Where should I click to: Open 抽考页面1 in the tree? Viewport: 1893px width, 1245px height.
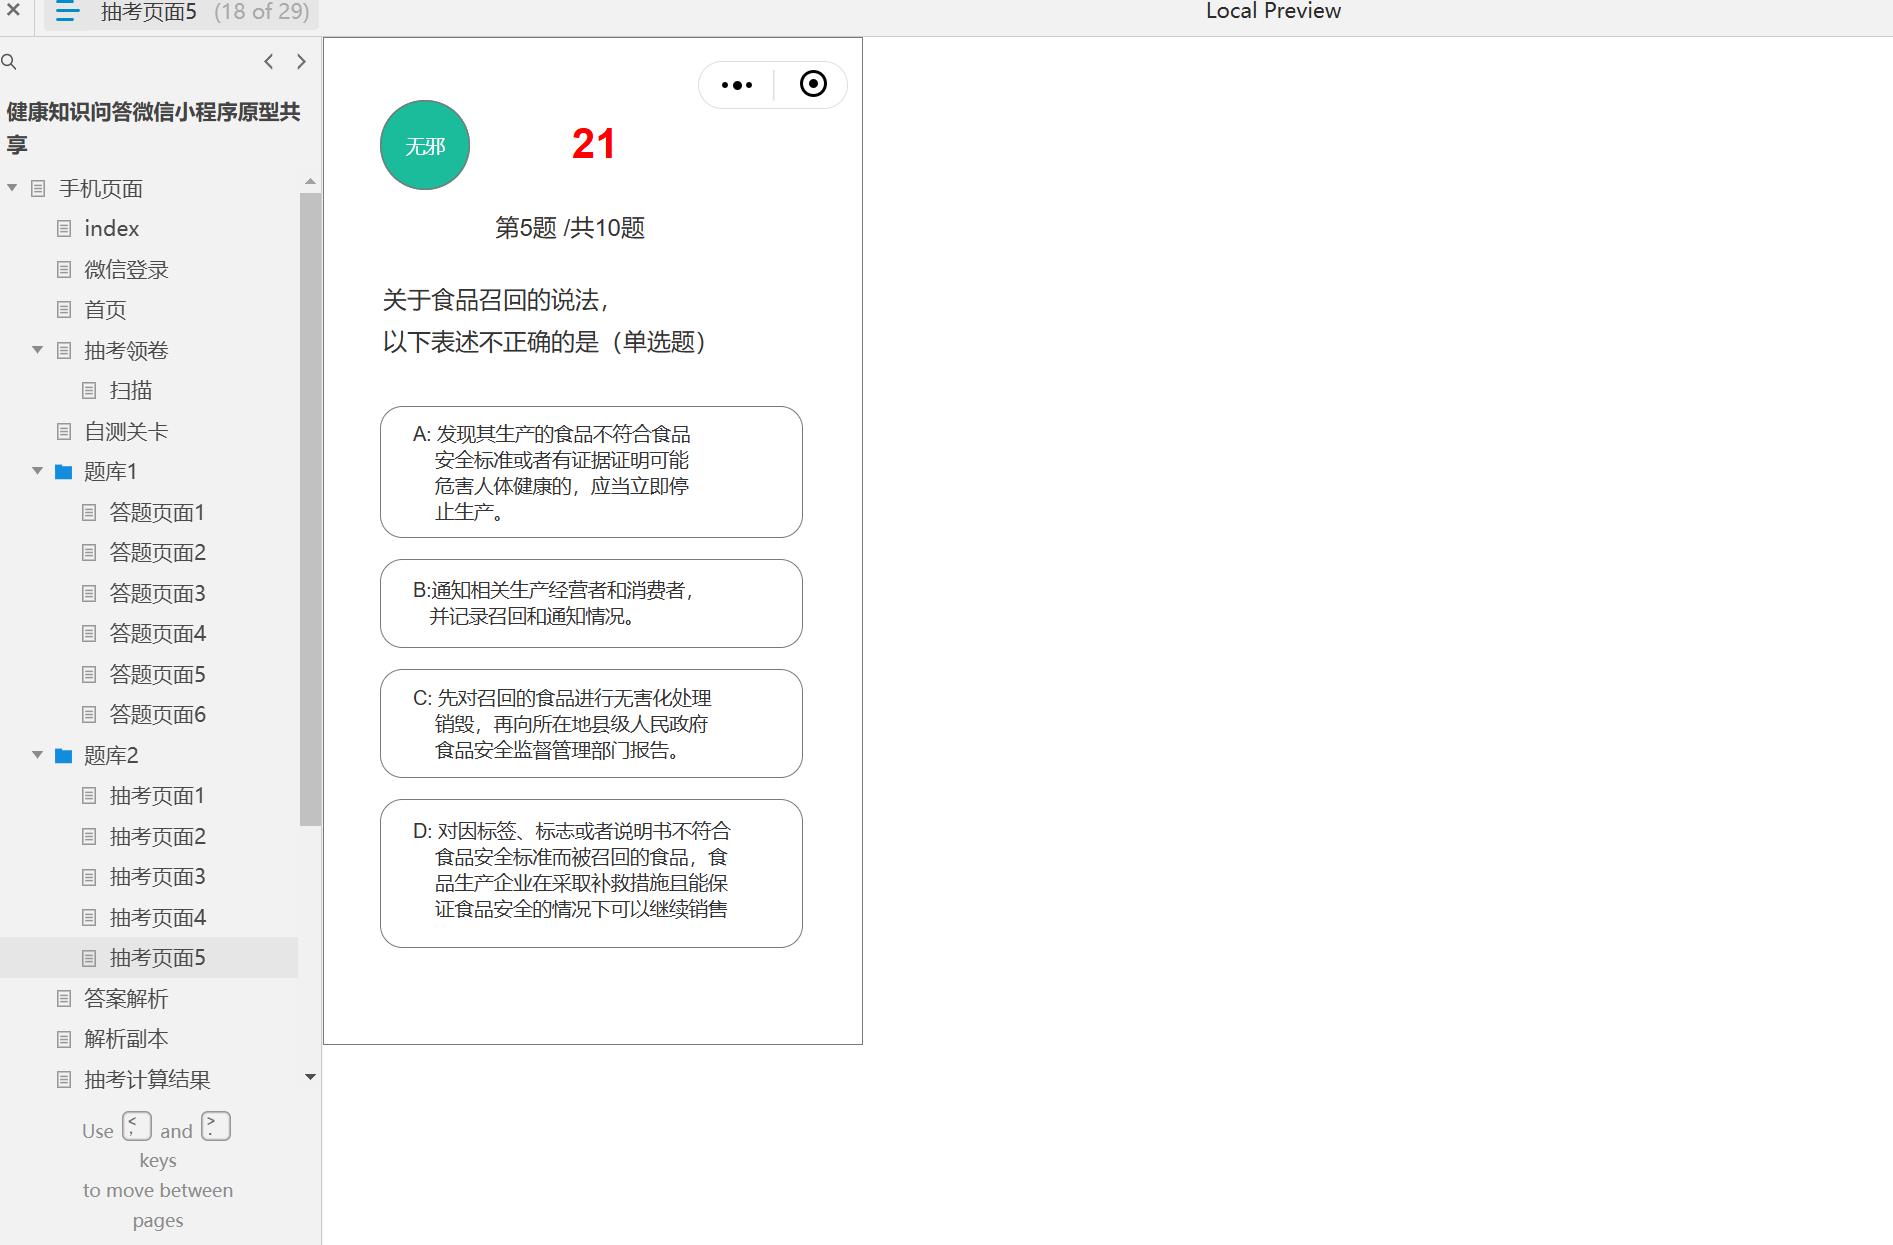(157, 796)
